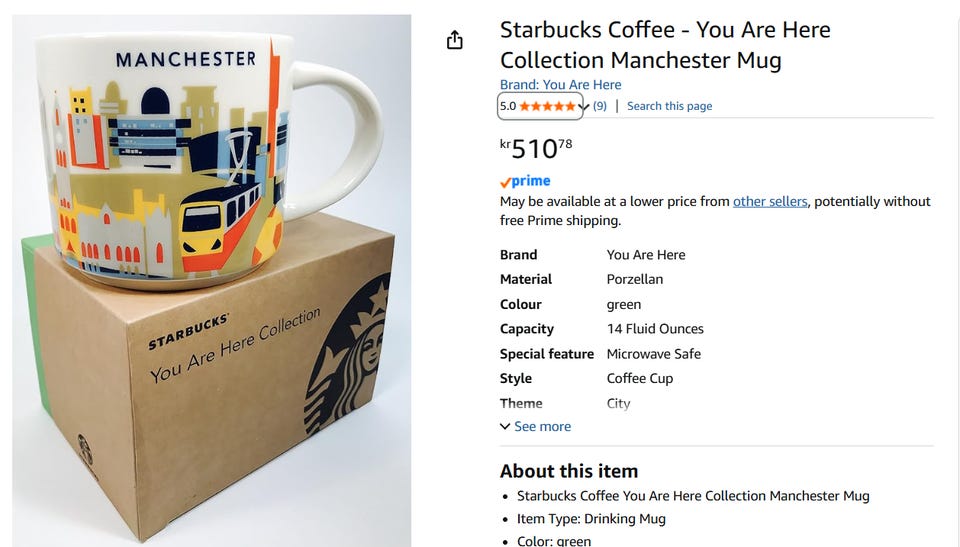Expand the rating breakdown chevron
The height and width of the screenshot is (547, 960).
click(584, 107)
